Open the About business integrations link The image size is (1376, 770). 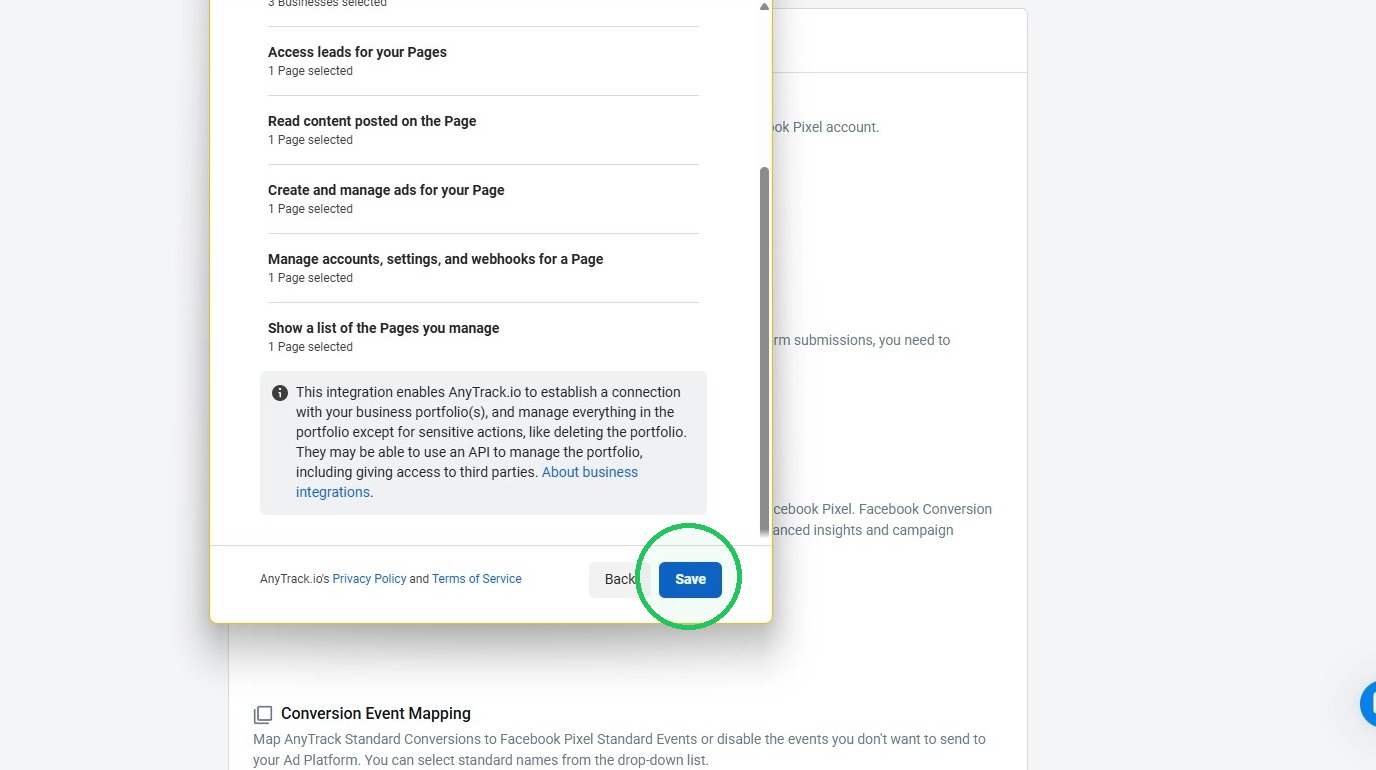tap(467, 482)
